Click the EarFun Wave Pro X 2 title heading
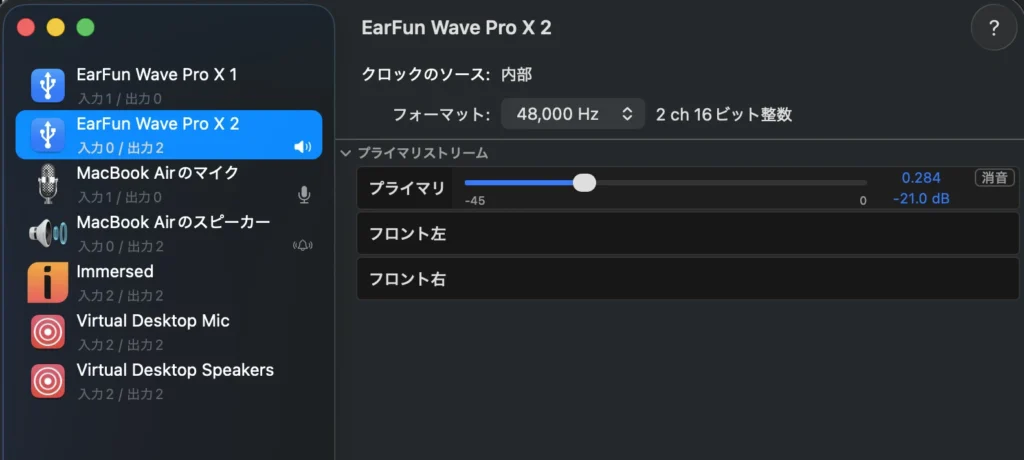This screenshot has width=1024, height=460. (456, 28)
